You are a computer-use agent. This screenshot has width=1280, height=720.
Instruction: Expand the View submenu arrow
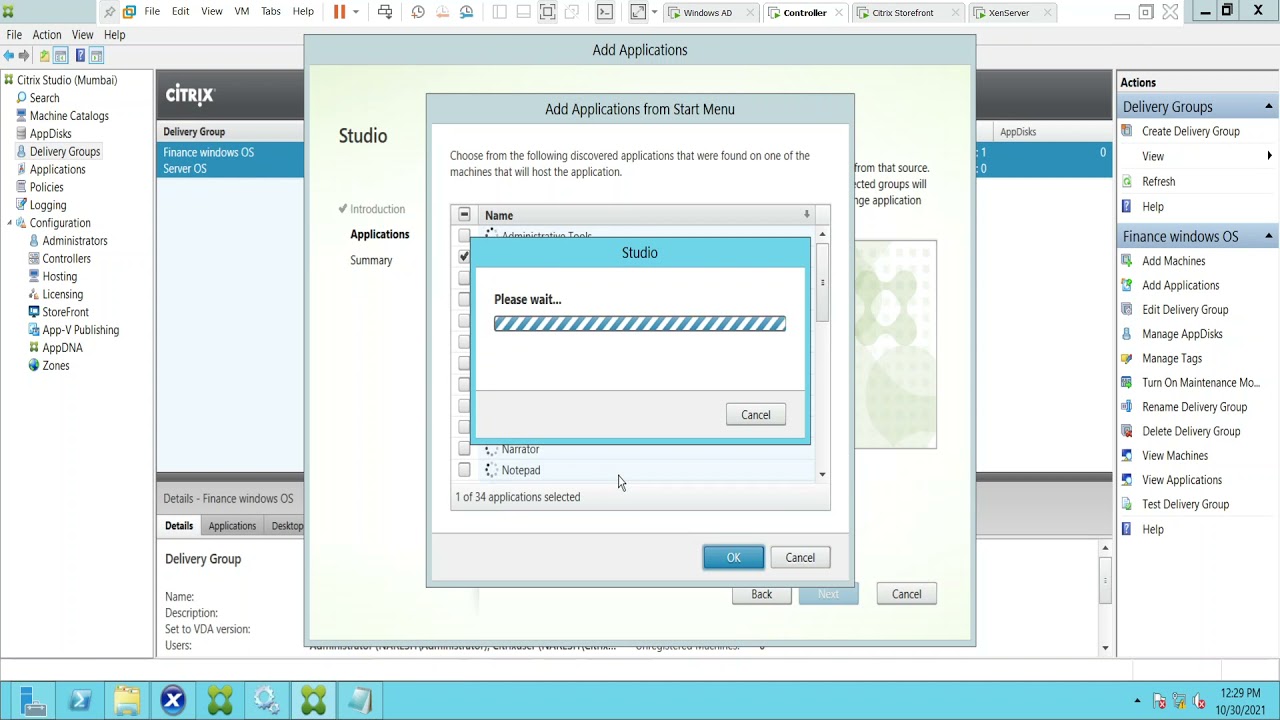(x=1269, y=156)
